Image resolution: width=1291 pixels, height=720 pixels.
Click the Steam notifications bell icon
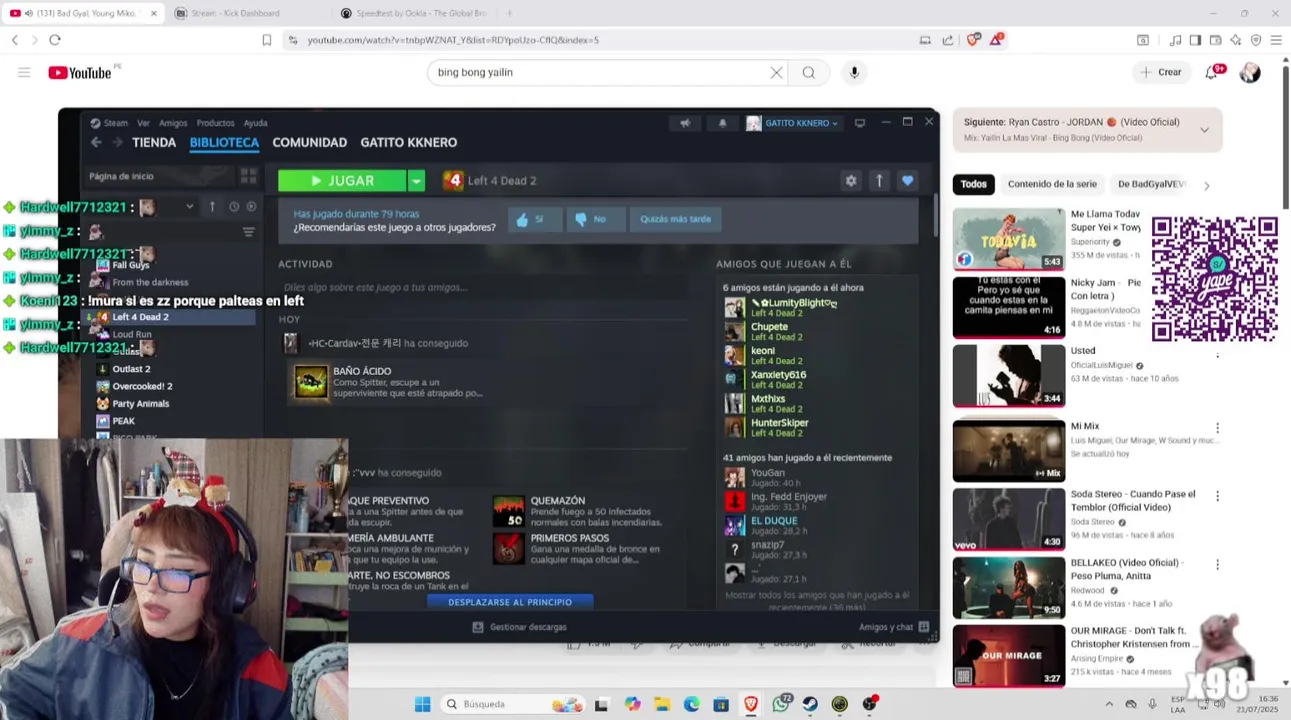pos(722,123)
